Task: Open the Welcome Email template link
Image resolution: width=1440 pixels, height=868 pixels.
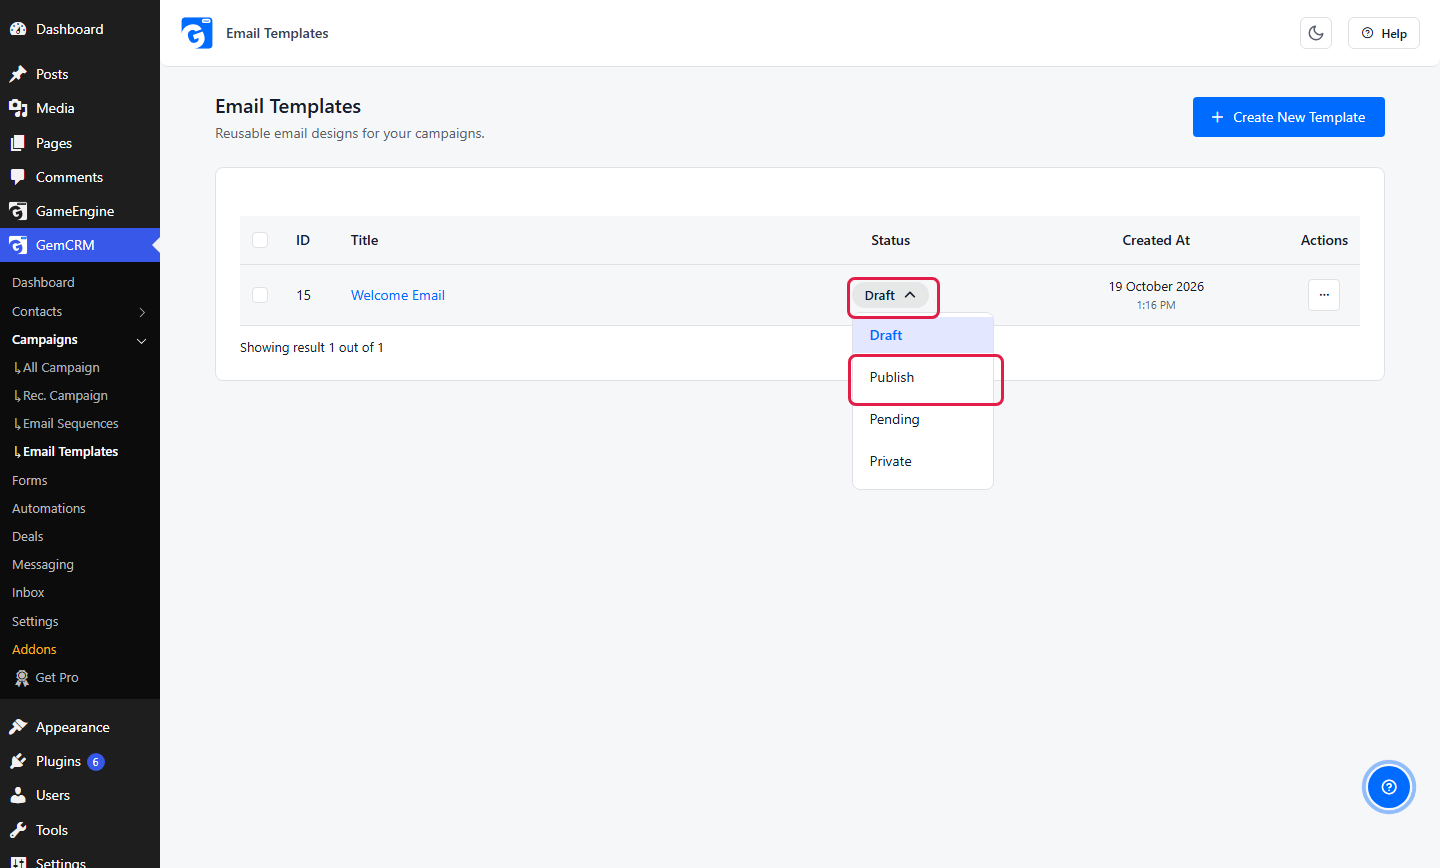Action: tap(398, 295)
